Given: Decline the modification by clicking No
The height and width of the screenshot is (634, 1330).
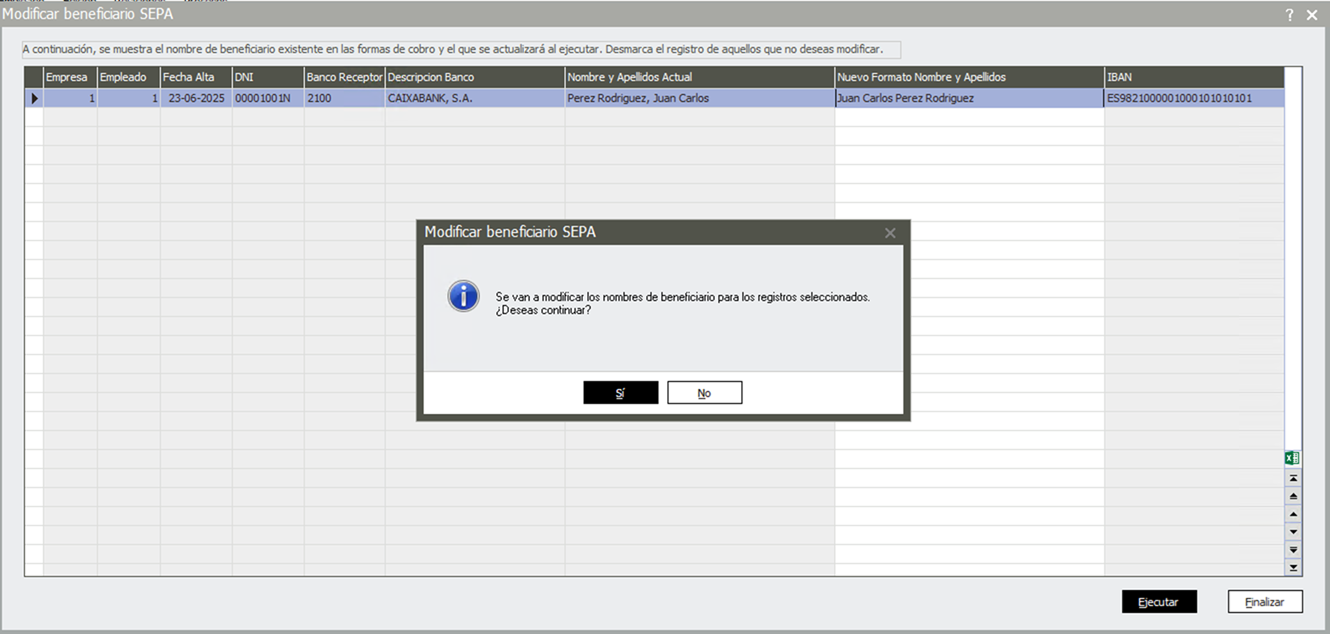Looking at the screenshot, I should click(704, 393).
